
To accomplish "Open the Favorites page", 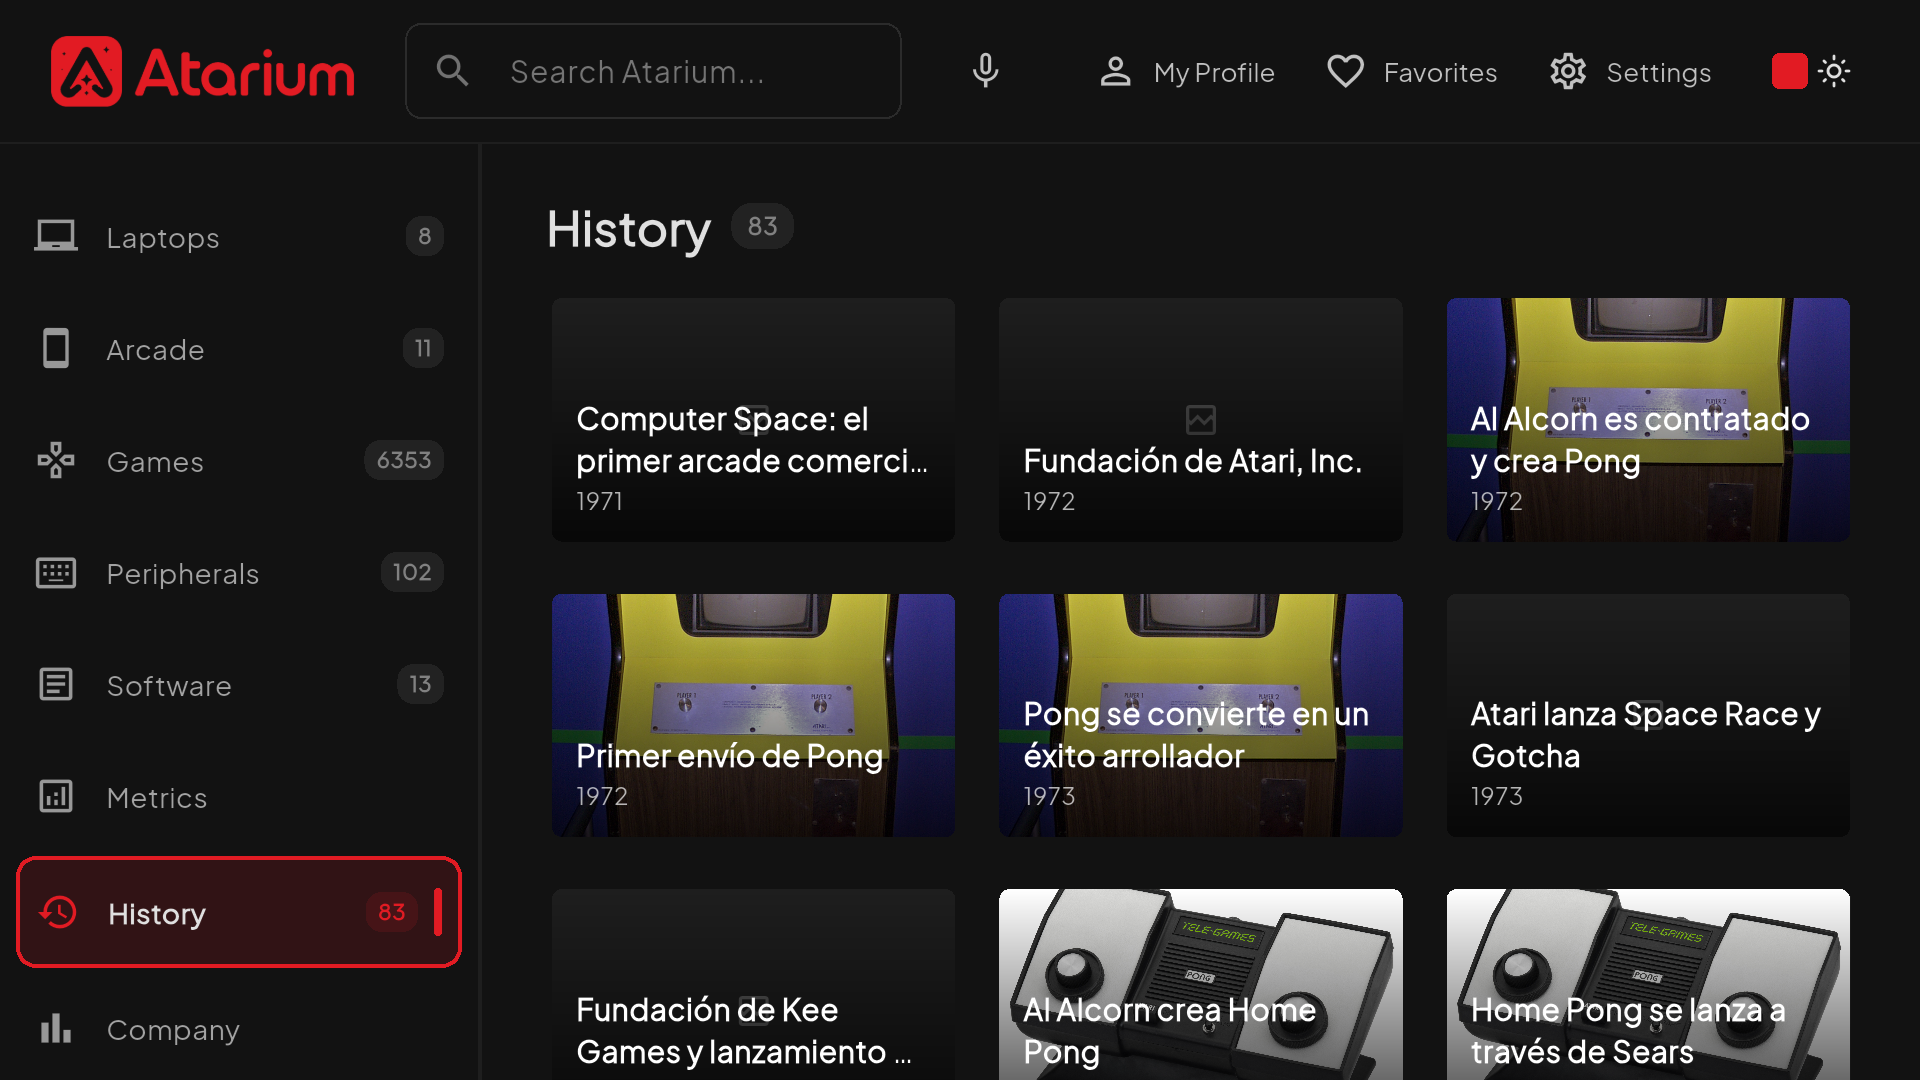I will click(1412, 72).
